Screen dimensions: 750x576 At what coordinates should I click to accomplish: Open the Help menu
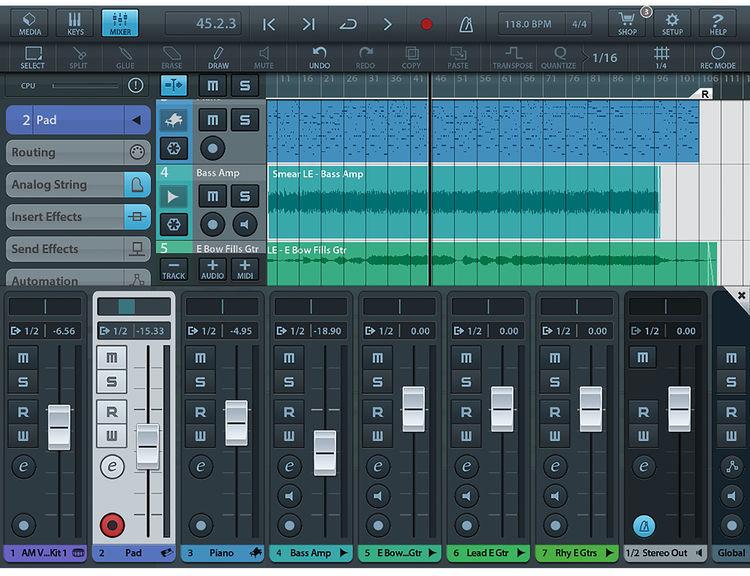pos(717,23)
